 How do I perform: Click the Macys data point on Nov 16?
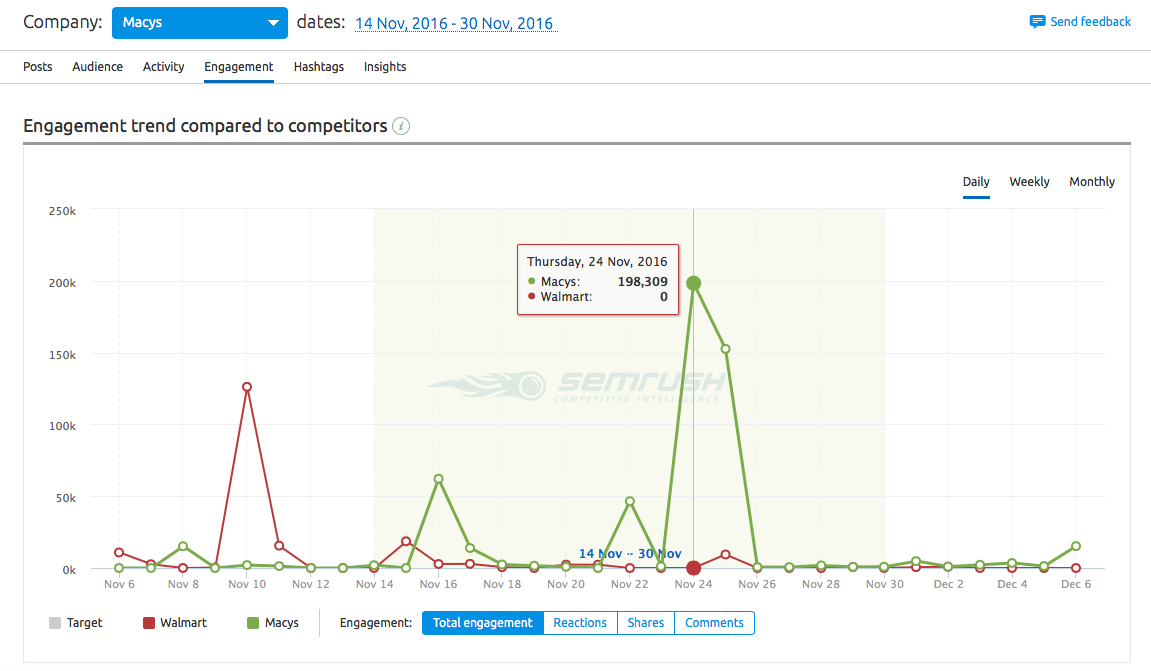coord(438,479)
